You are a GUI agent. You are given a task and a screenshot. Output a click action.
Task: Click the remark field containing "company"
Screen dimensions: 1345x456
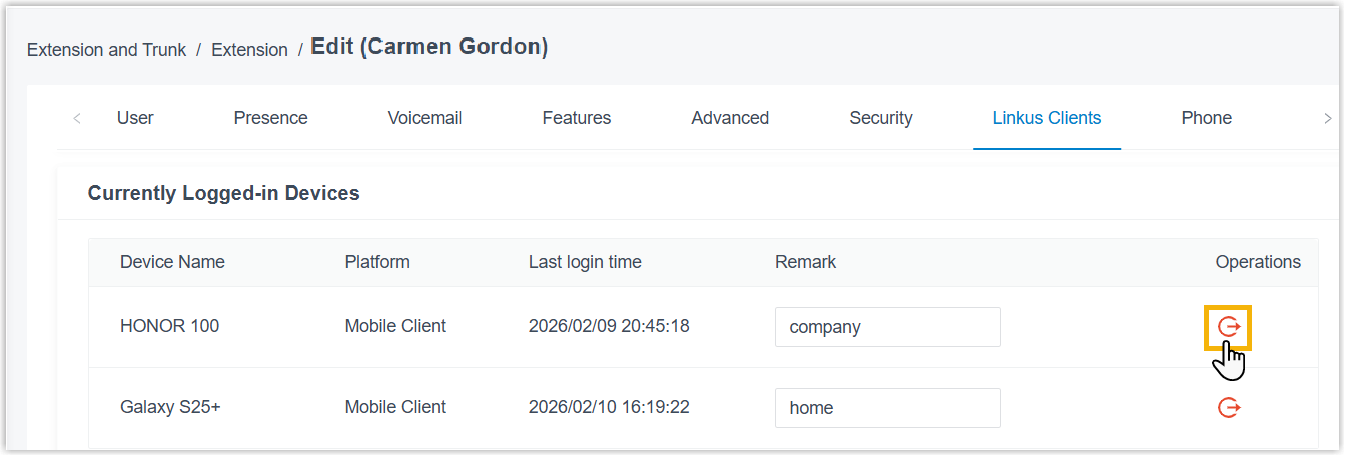887,327
